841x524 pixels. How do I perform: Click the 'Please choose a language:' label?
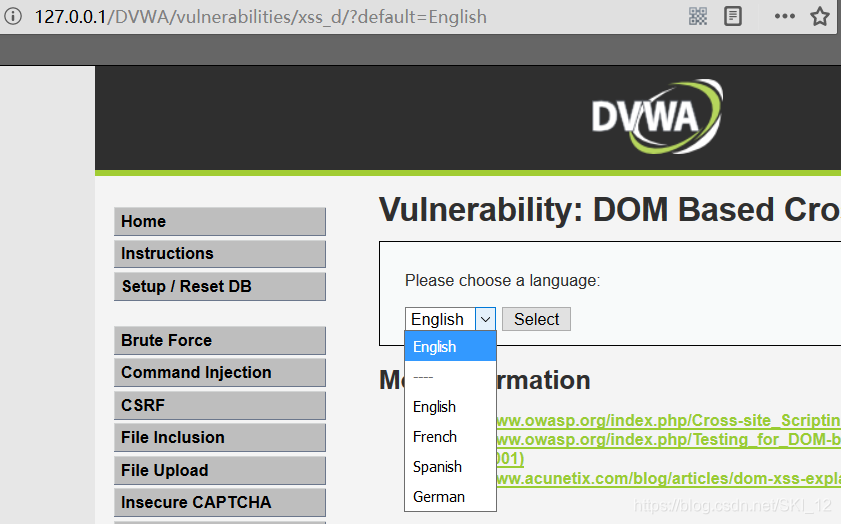pyautogui.click(x=503, y=281)
